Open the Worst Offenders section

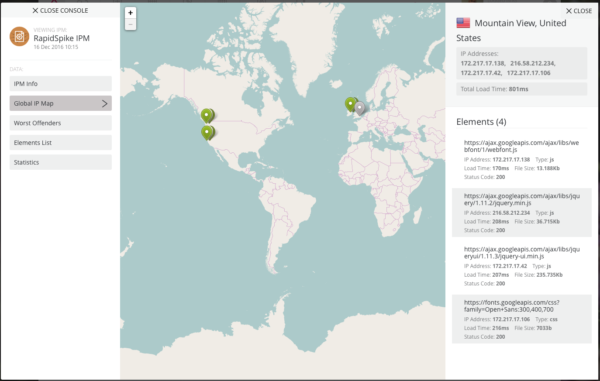pyautogui.click(x=60, y=123)
